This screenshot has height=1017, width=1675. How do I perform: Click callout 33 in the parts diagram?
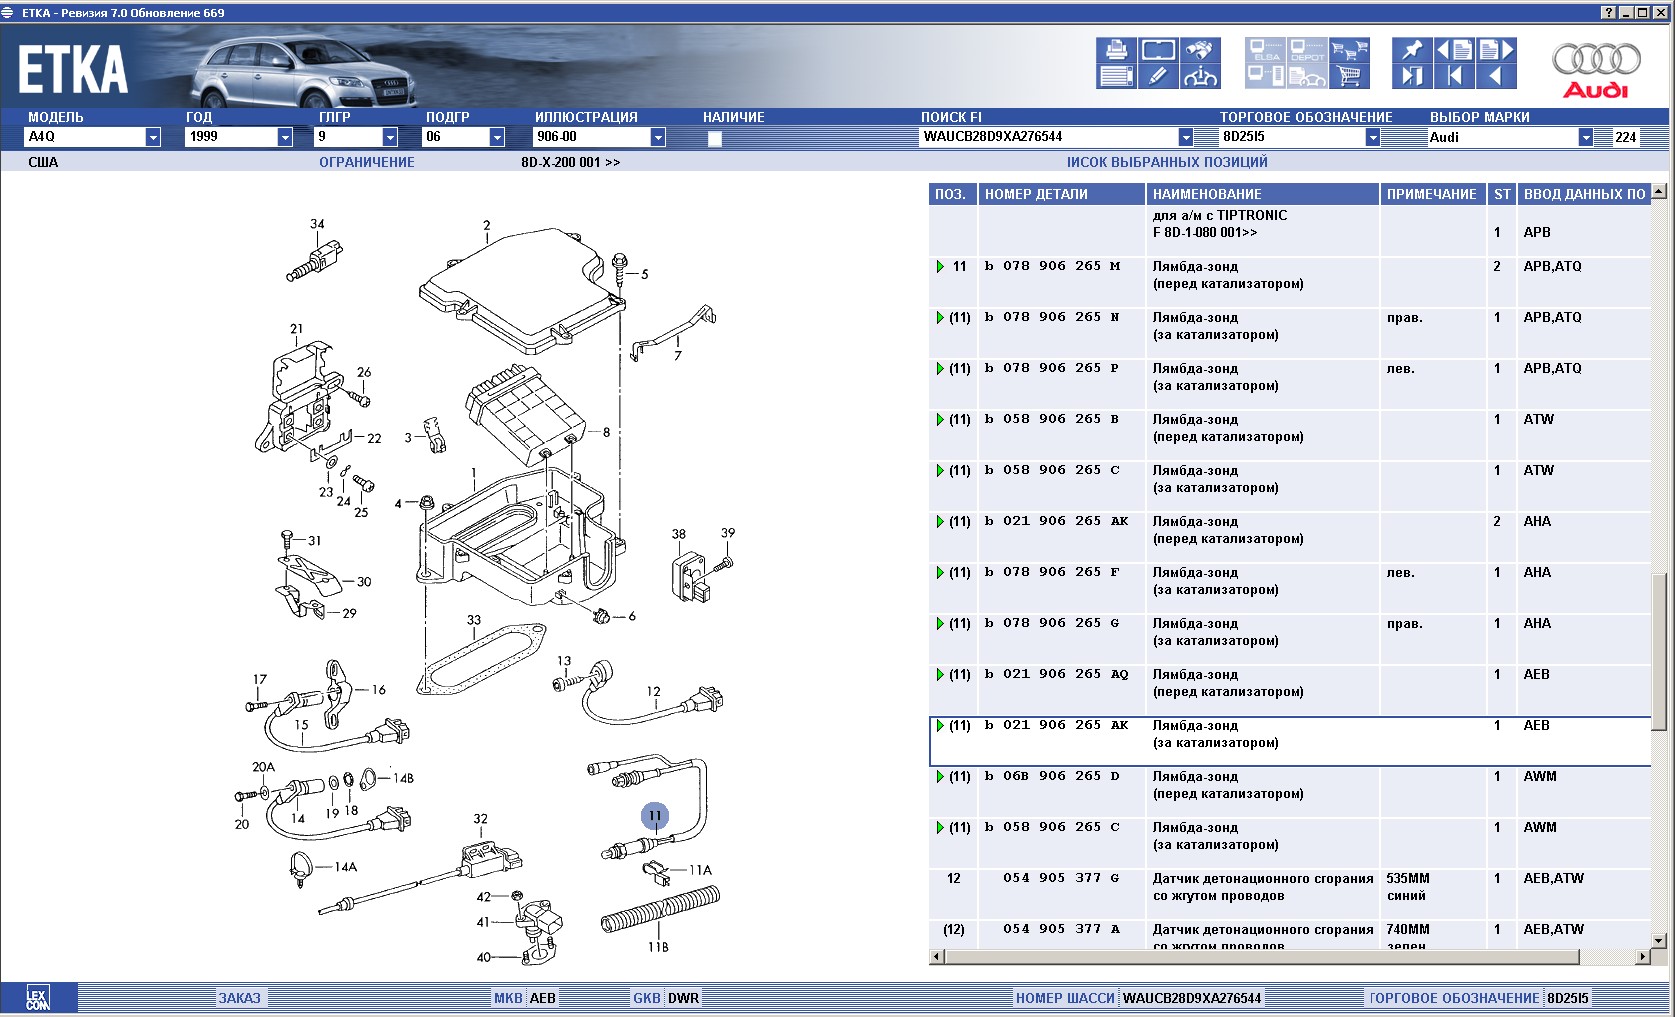pos(474,620)
